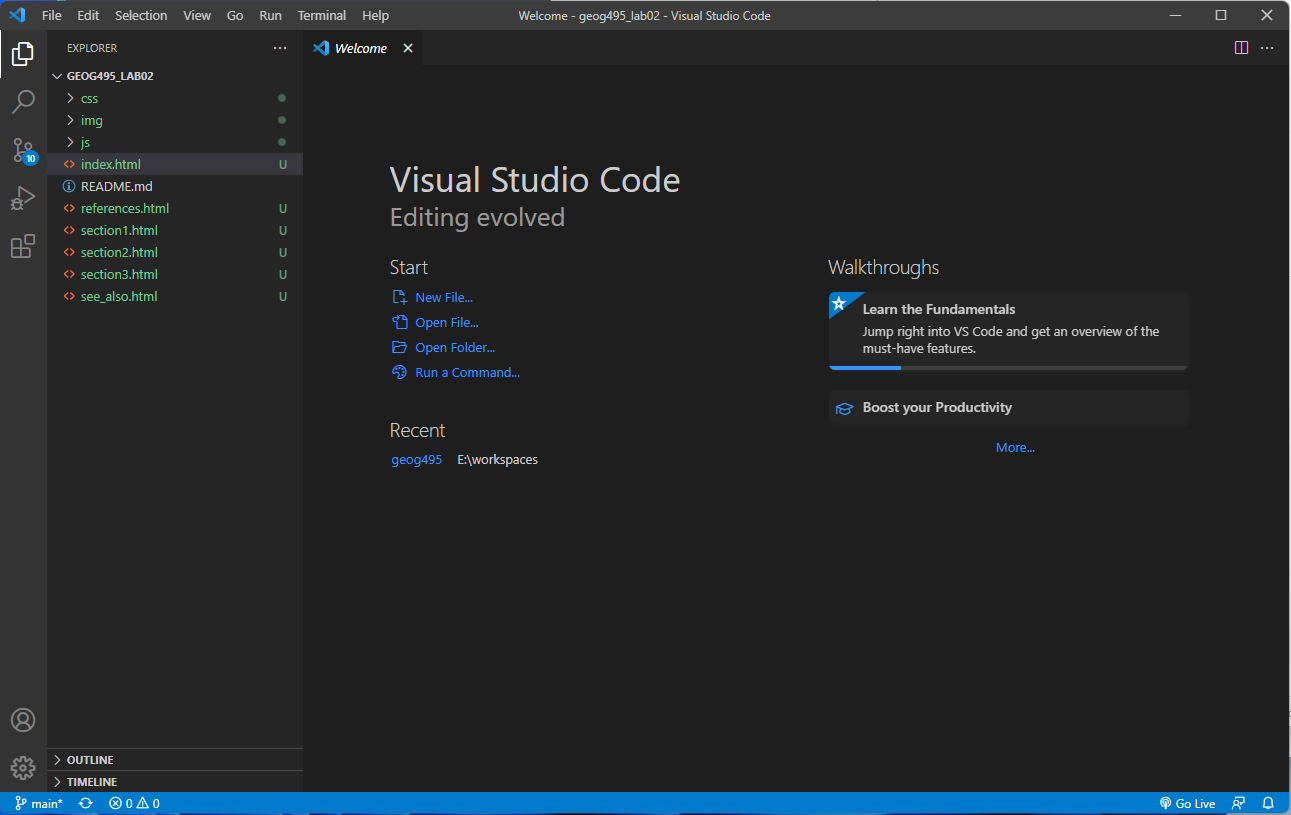This screenshot has width=1291, height=815.
Task: Open the notifications bell
Action: coord(1268,803)
